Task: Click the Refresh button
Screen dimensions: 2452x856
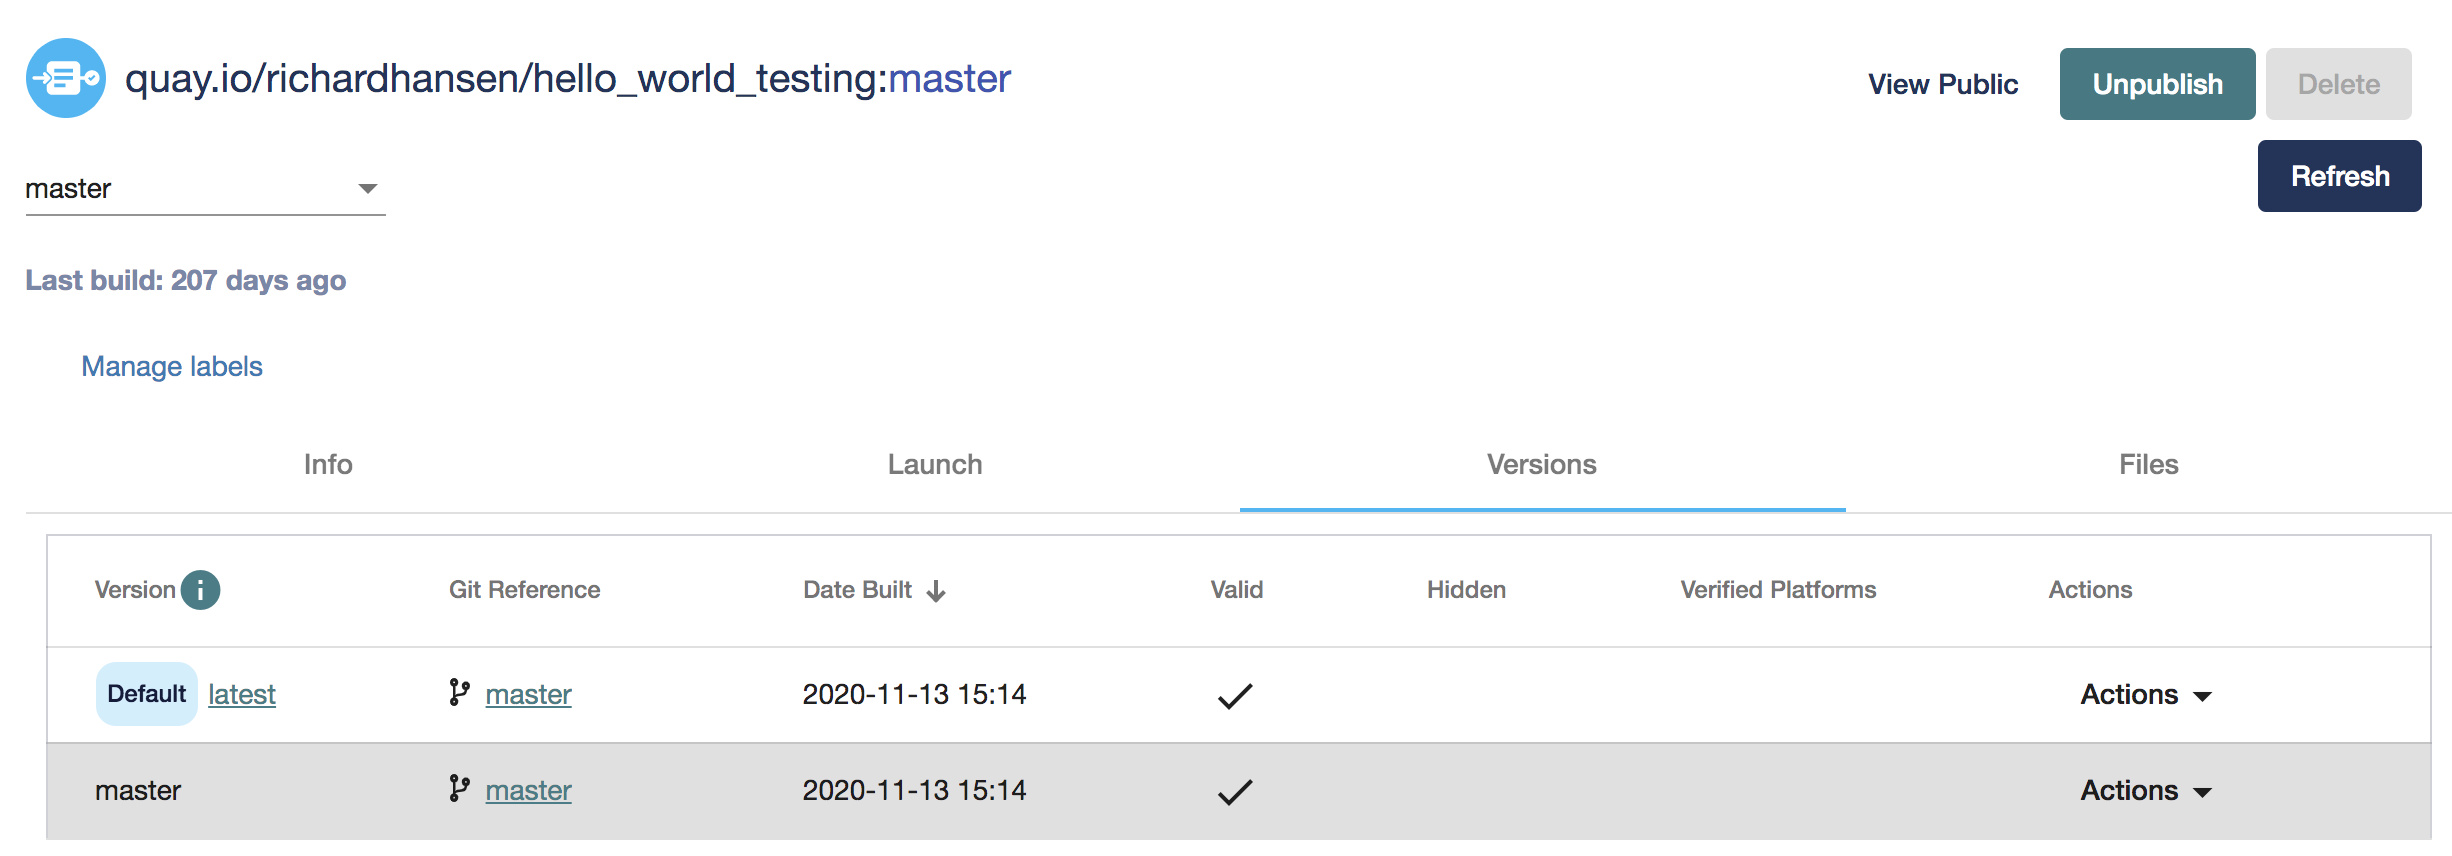Action: 2339,176
